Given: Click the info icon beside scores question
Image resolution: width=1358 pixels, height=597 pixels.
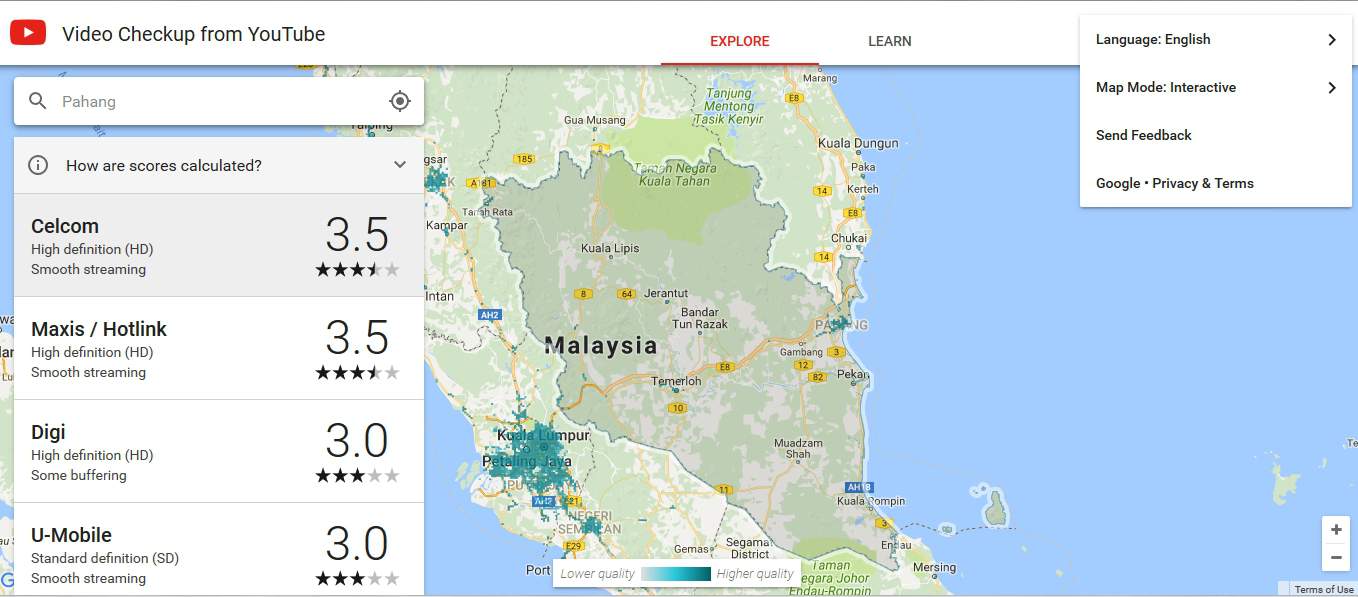Looking at the screenshot, I should click(38, 165).
